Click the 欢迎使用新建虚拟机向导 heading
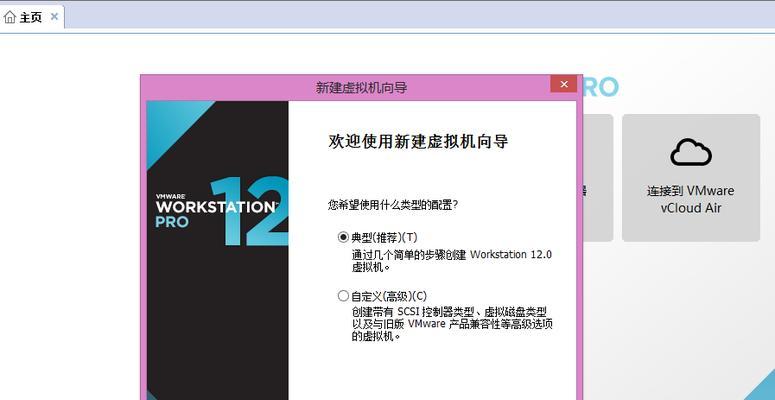The image size is (775, 400). (x=418, y=141)
